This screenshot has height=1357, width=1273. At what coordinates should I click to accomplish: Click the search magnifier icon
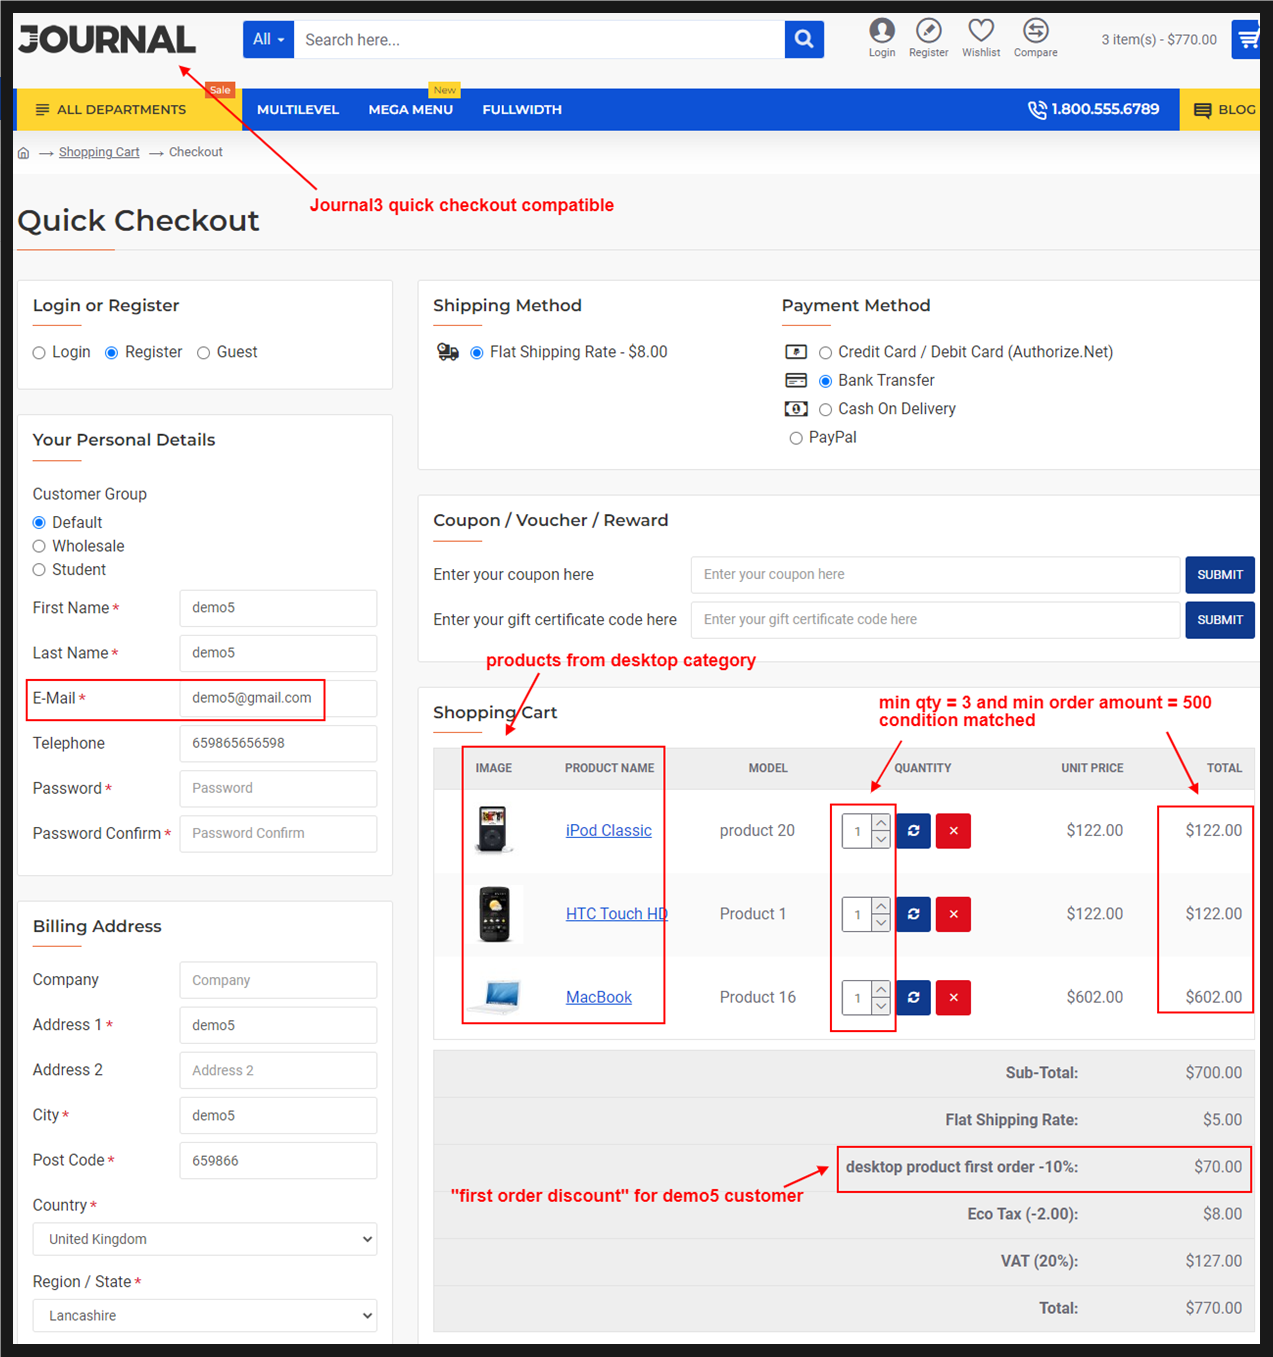[x=803, y=38]
